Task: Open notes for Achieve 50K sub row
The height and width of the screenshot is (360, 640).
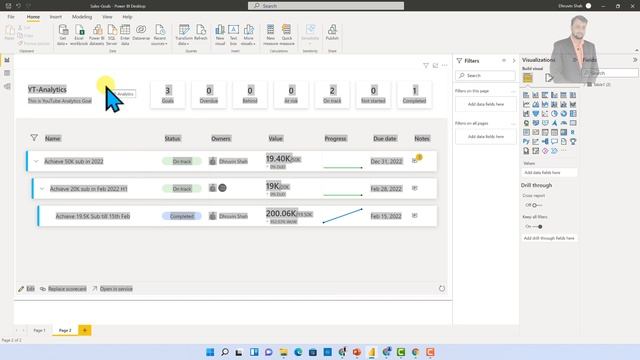Action: pos(415,161)
